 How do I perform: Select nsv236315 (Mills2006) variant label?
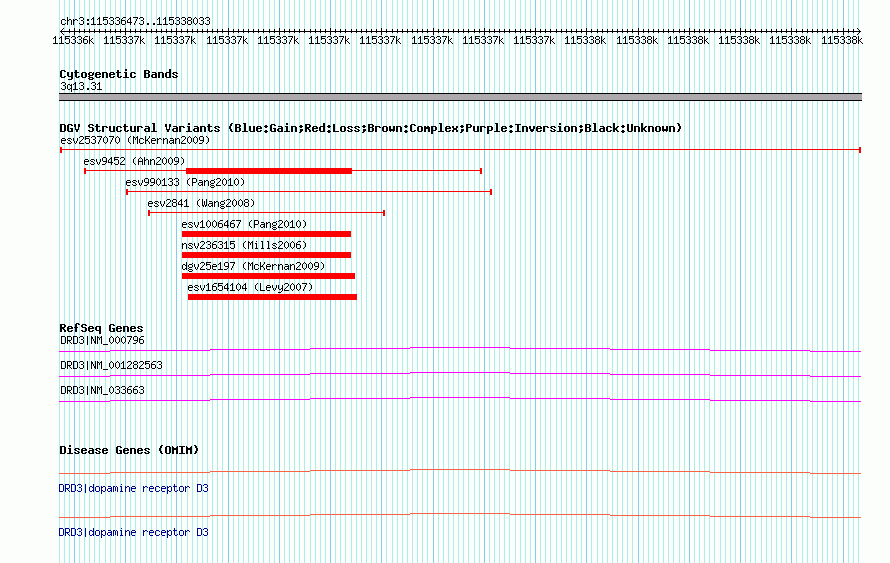(244, 245)
